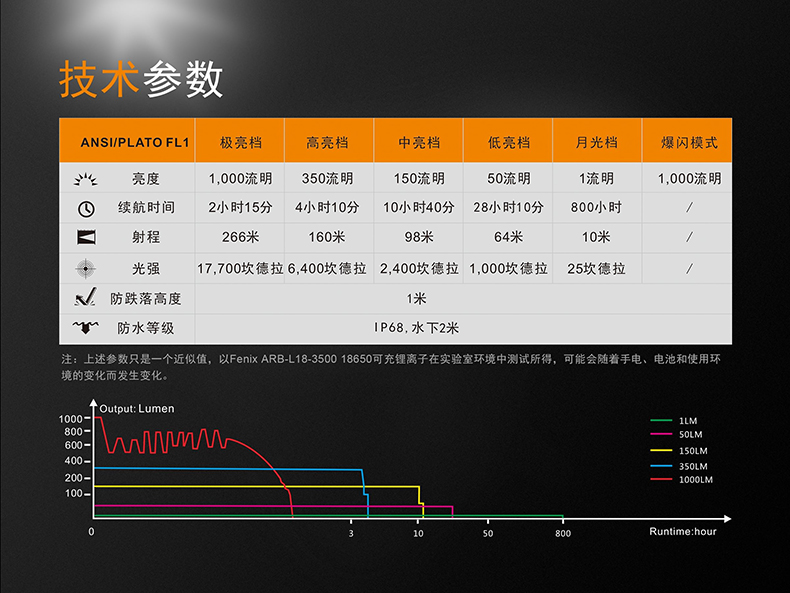Click the 技术参数 page title
The height and width of the screenshot is (593, 790).
click(140, 80)
